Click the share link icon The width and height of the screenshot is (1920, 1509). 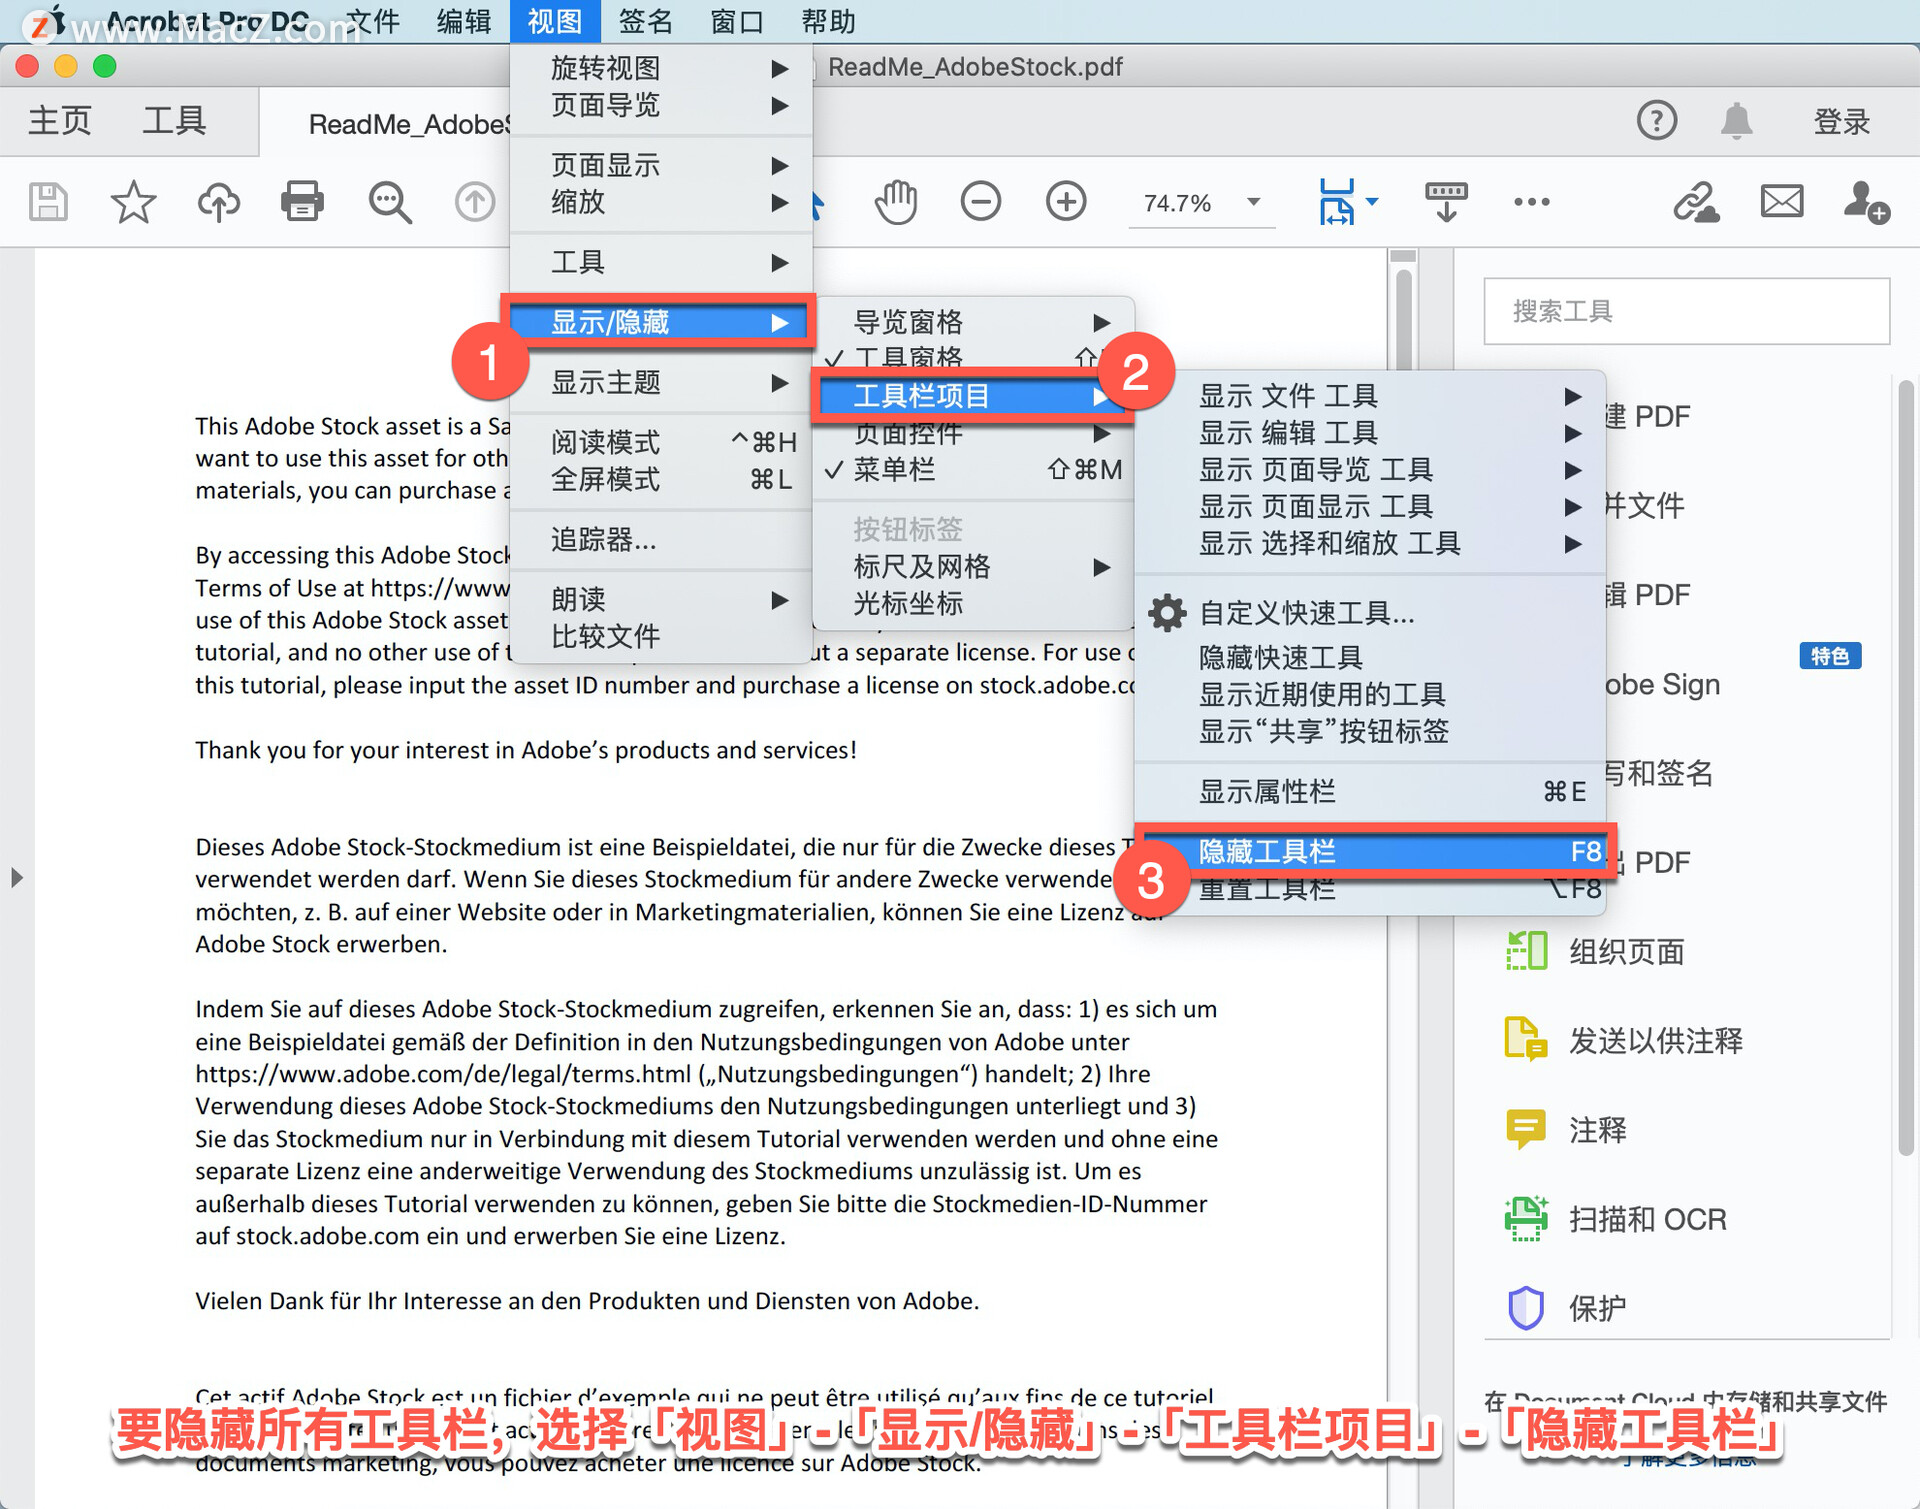point(1696,202)
